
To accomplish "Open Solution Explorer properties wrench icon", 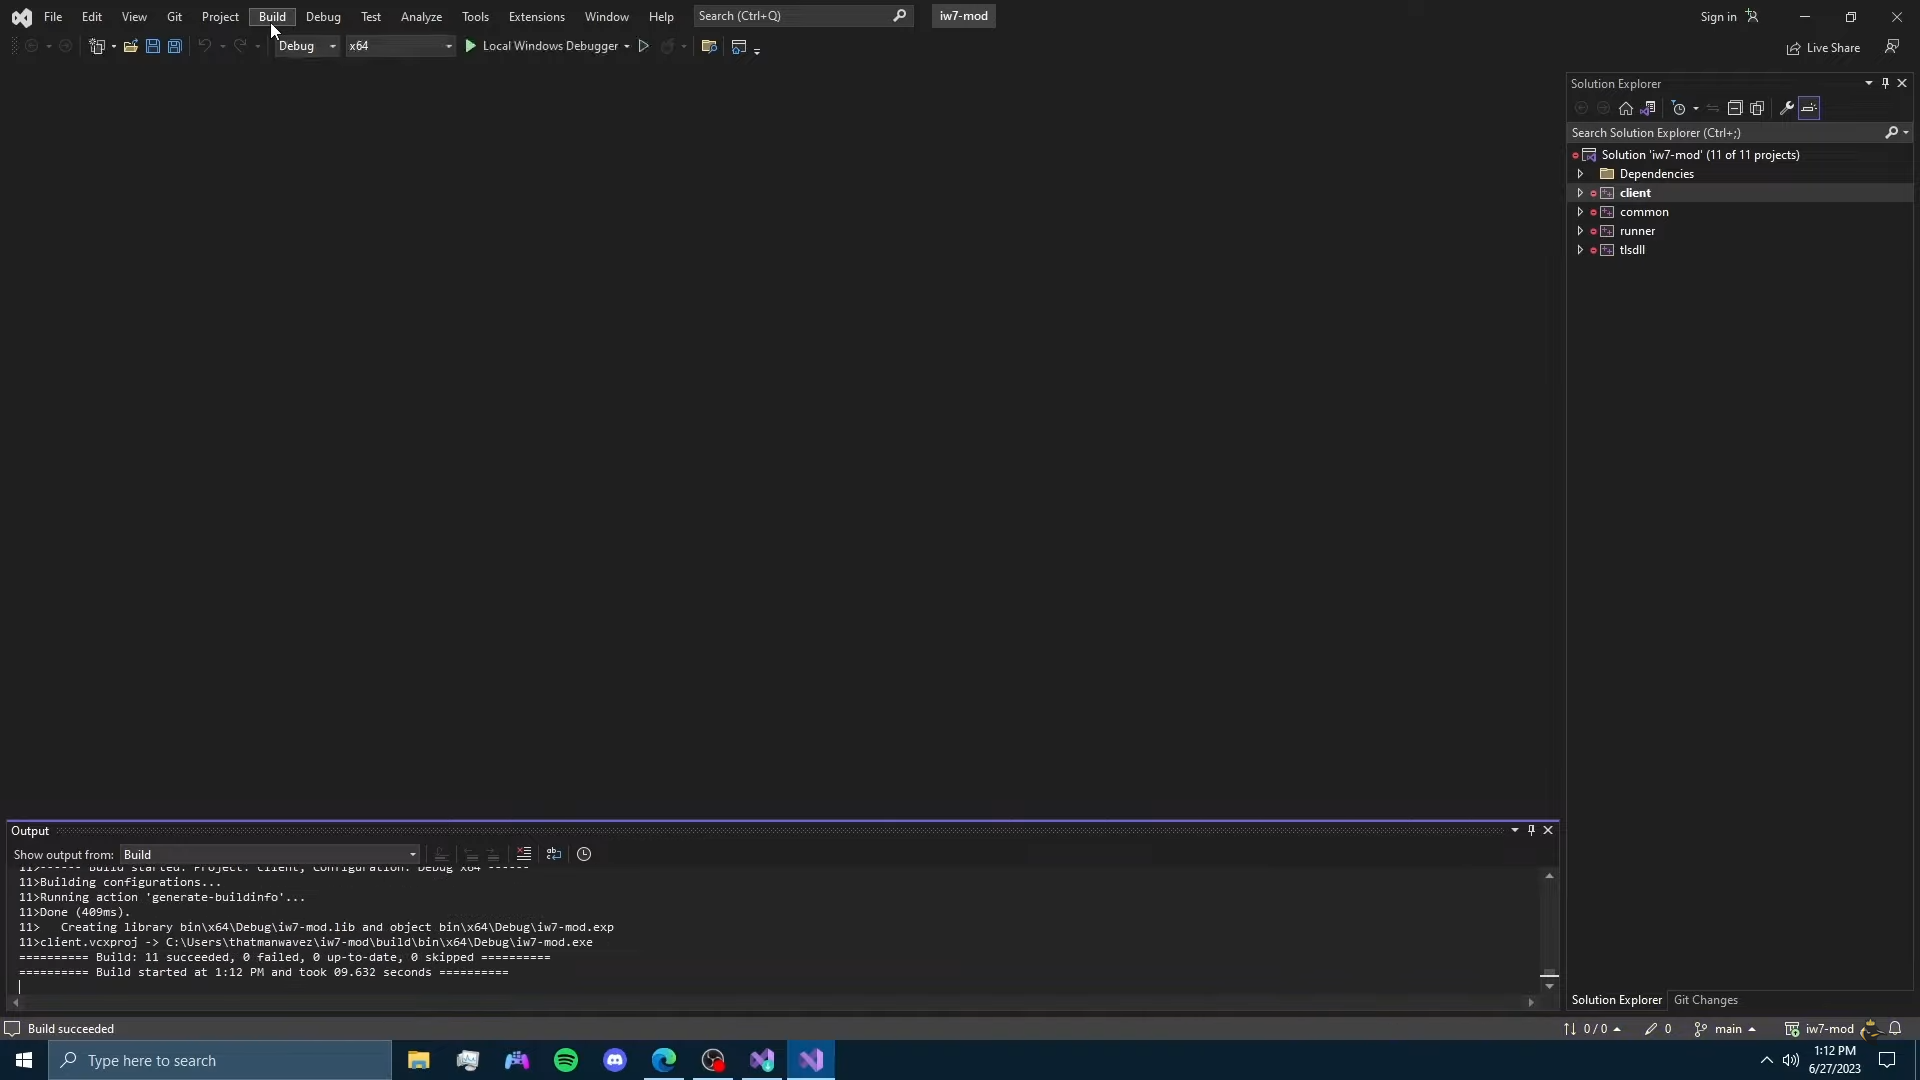I will pyautogui.click(x=1787, y=108).
